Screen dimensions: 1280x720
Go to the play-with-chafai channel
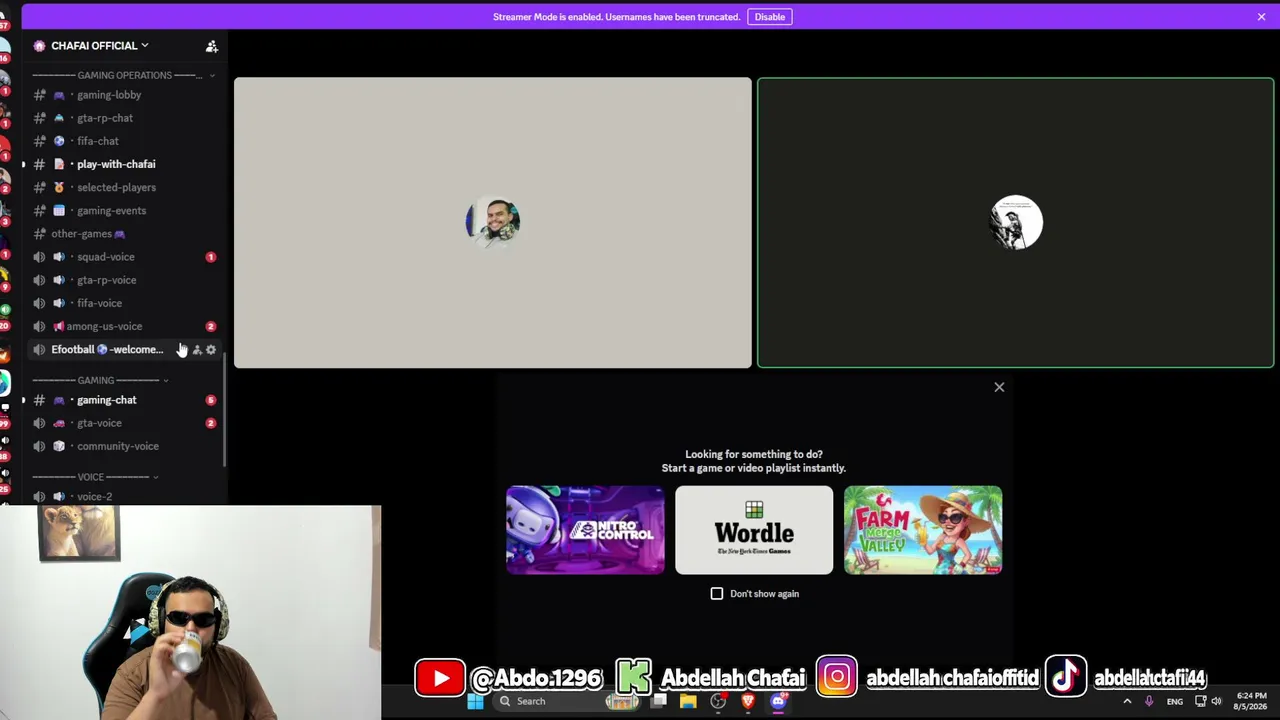[x=125, y=164]
